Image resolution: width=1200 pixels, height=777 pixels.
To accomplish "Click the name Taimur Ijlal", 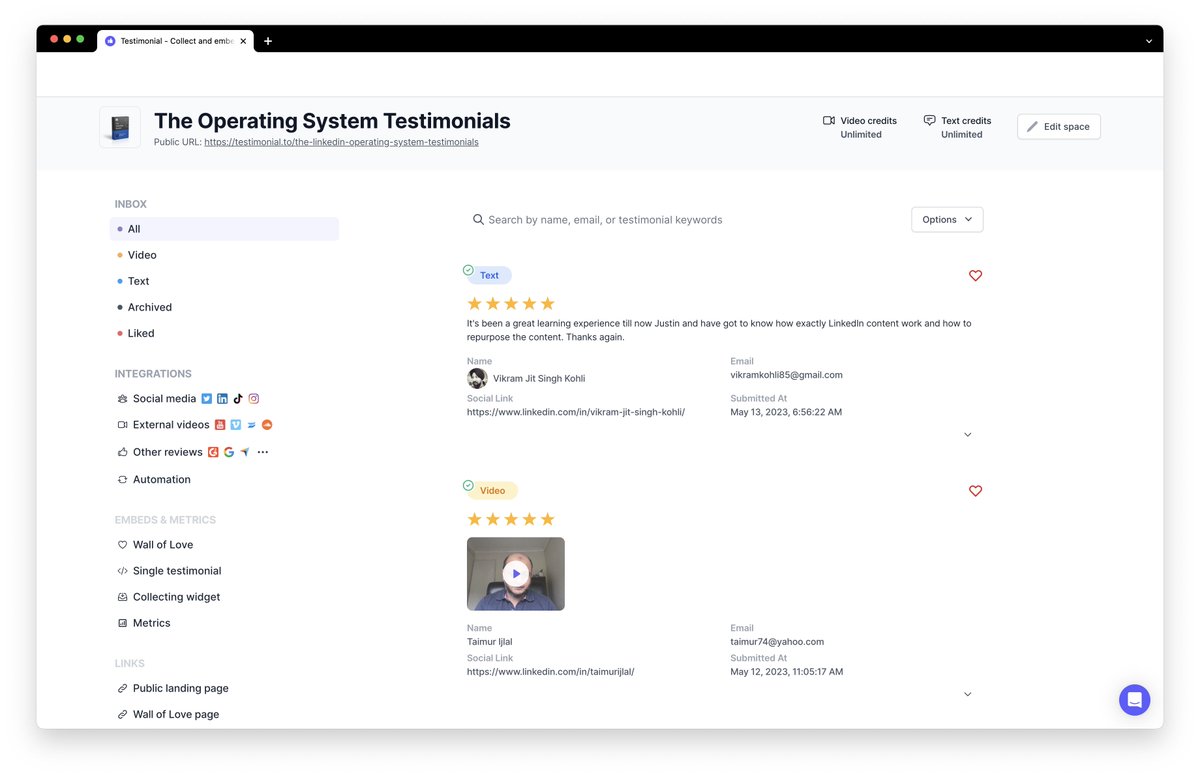I will 490,642.
